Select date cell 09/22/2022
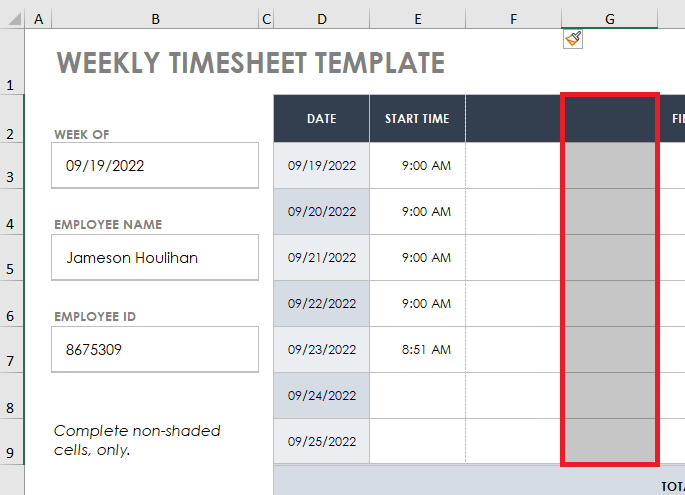 [322, 304]
